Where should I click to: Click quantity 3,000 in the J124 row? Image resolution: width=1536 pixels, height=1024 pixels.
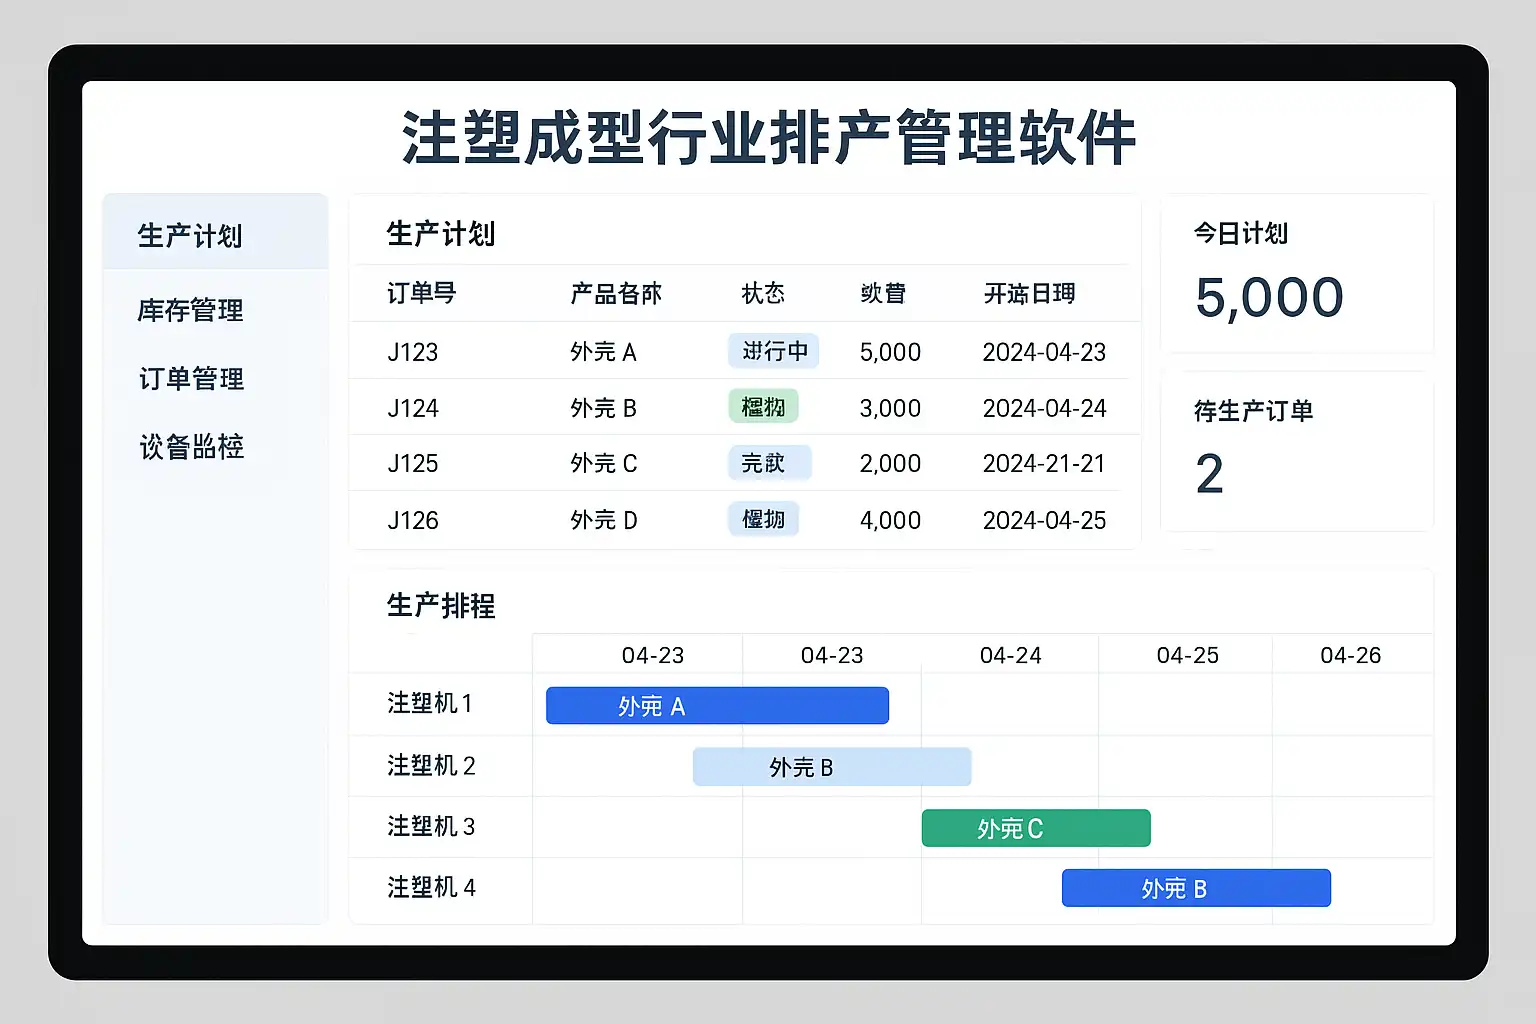pyautogui.click(x=890, y=408)
